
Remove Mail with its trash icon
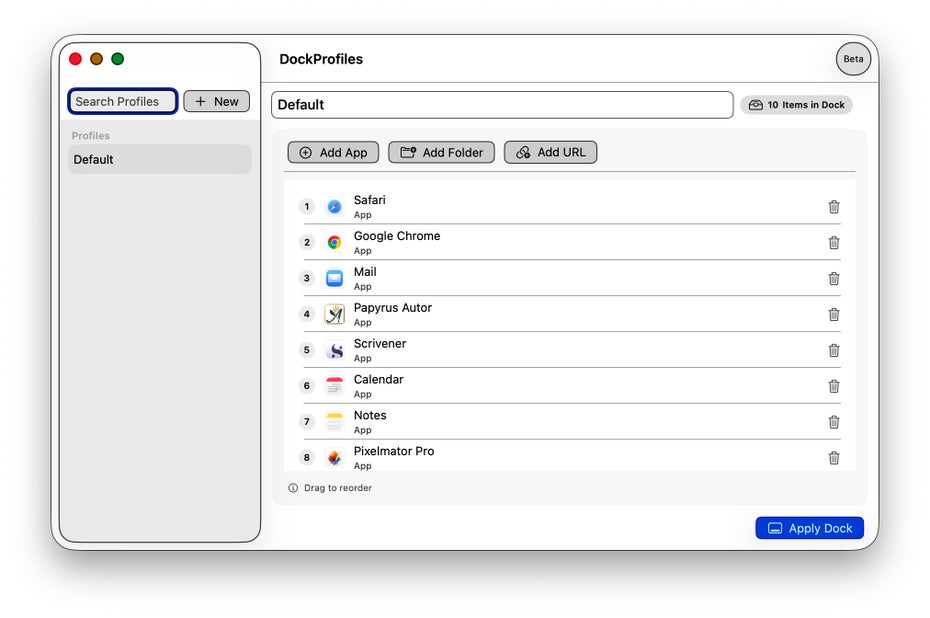[x=833, y=278]
